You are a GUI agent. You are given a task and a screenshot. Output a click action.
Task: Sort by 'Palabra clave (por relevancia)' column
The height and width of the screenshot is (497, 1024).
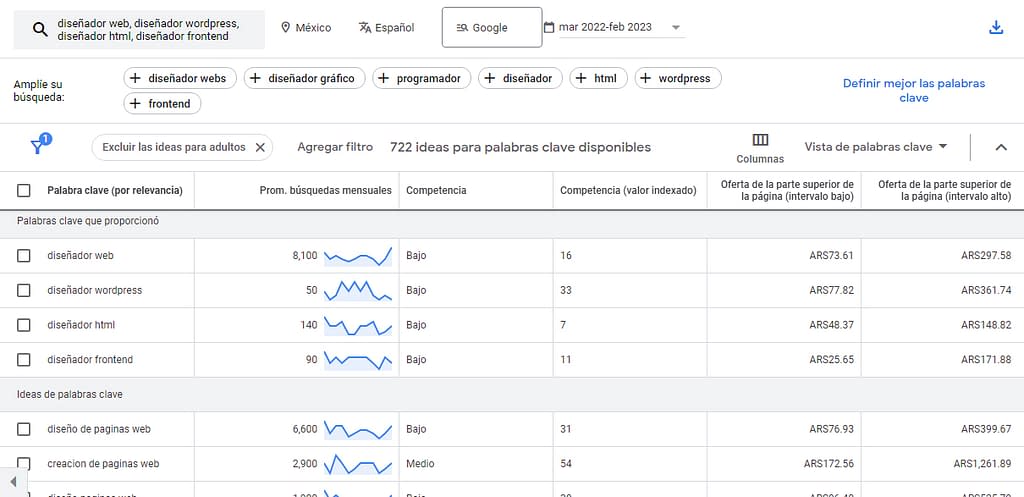[115, 191]
